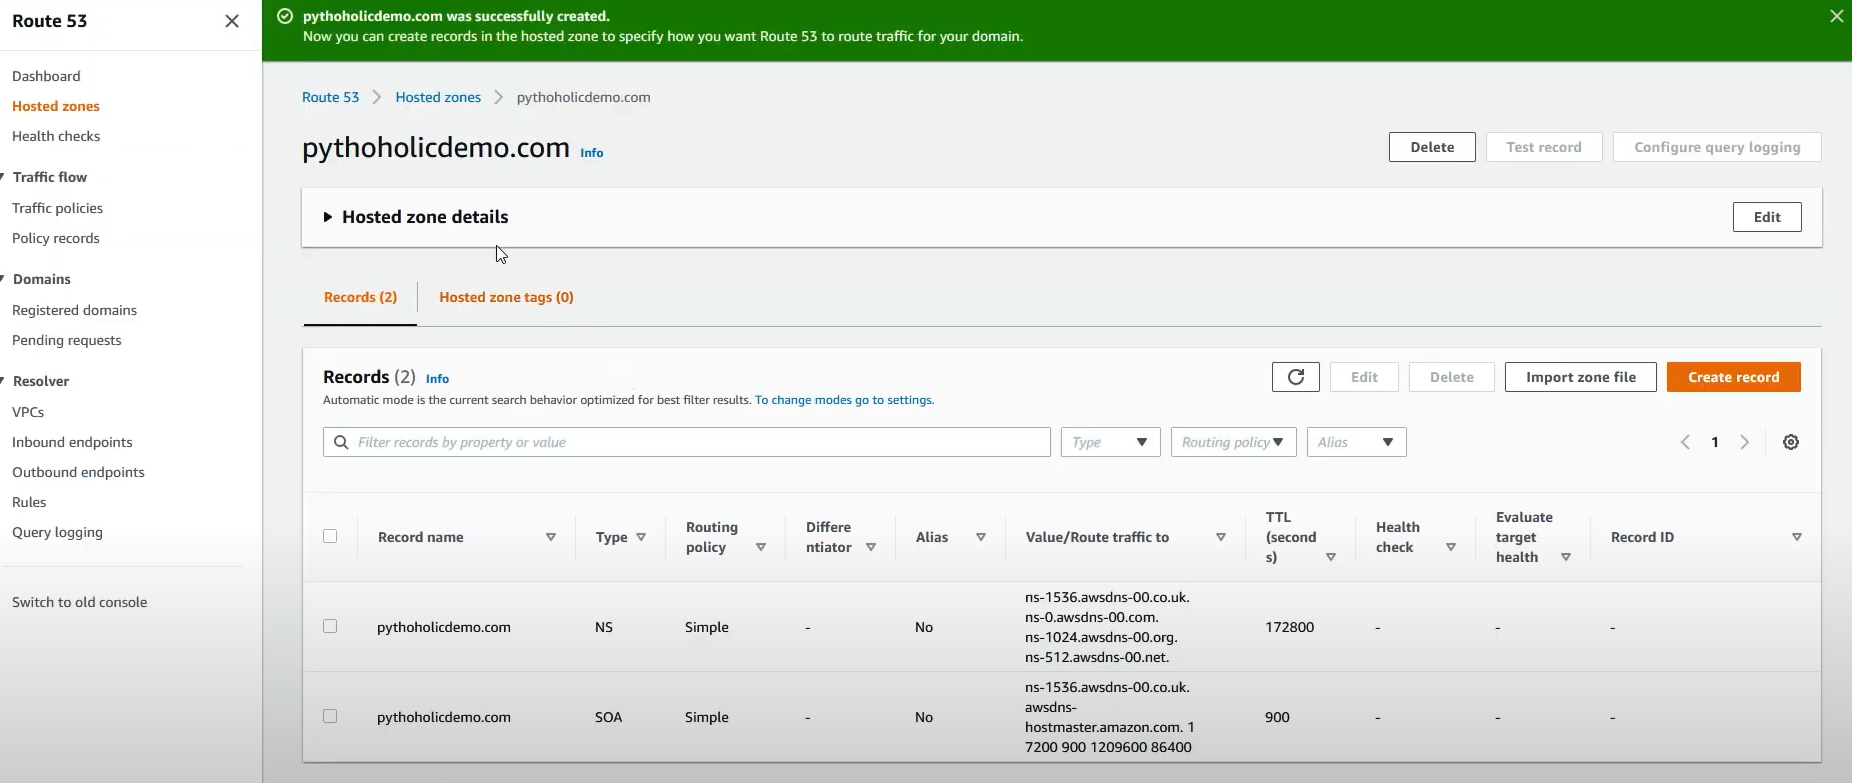Open the Alias filter dropdown
The image size is (1852, 783).
coord(1357,442)
